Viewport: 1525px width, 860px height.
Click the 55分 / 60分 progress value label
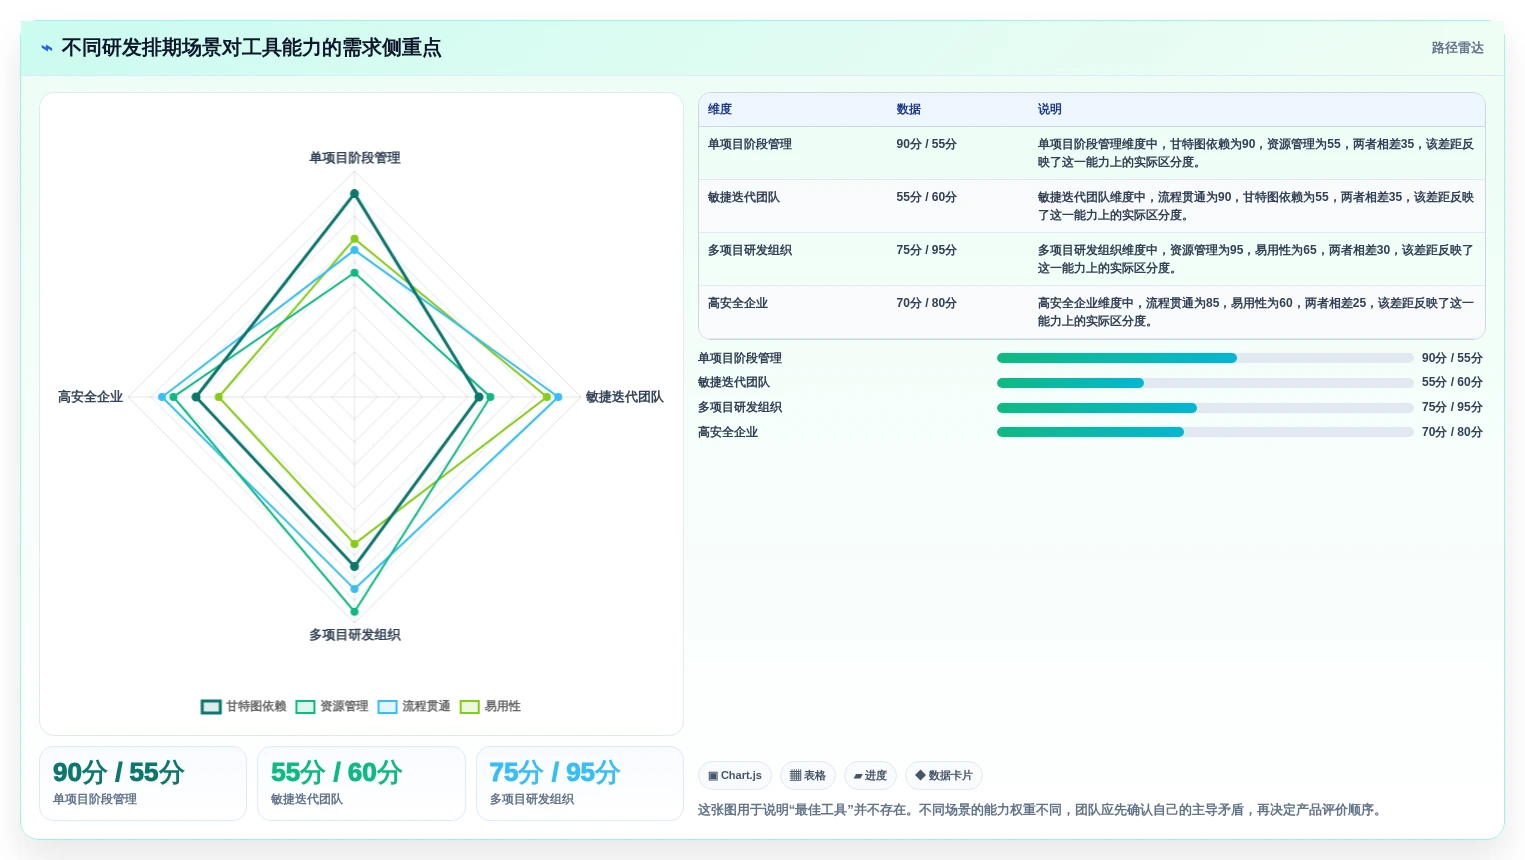click(x=1452, y=382)
